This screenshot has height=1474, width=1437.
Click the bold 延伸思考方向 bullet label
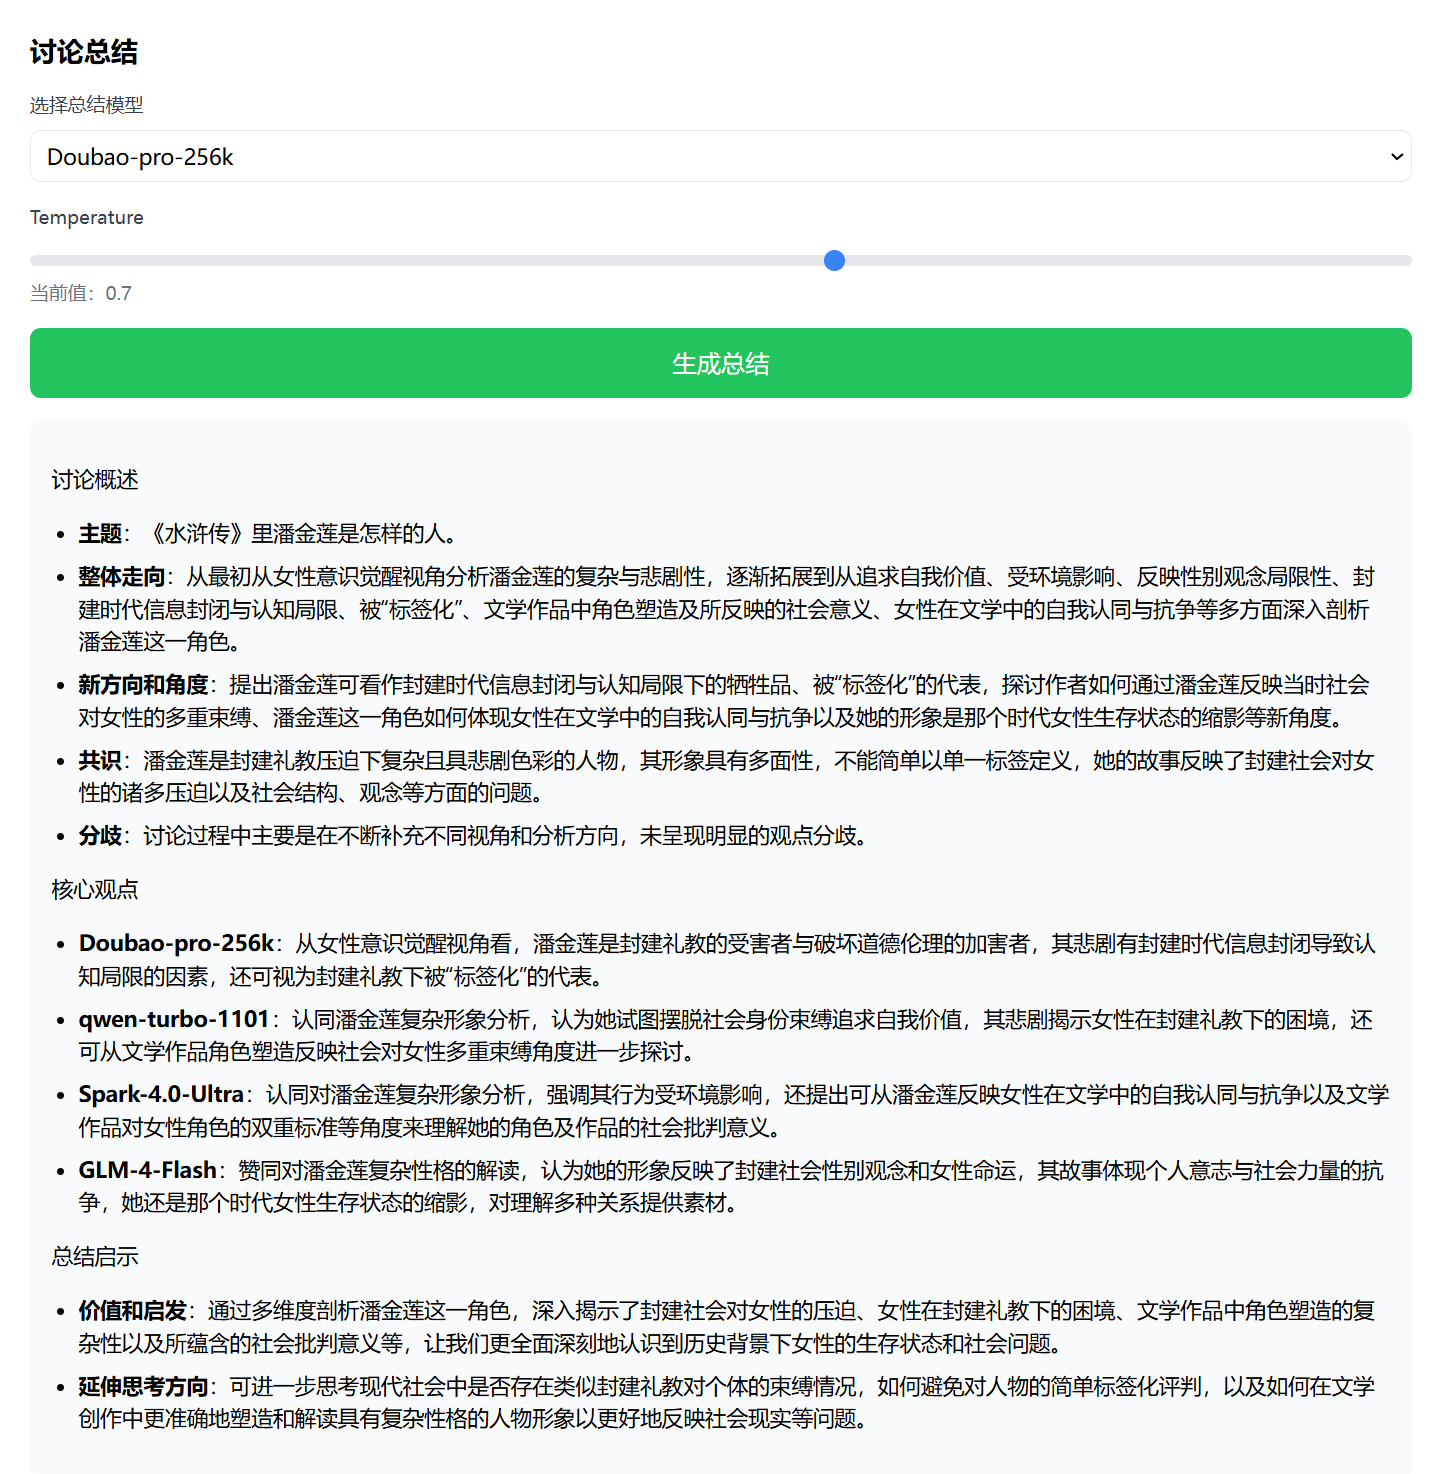tap(143, 1387)
